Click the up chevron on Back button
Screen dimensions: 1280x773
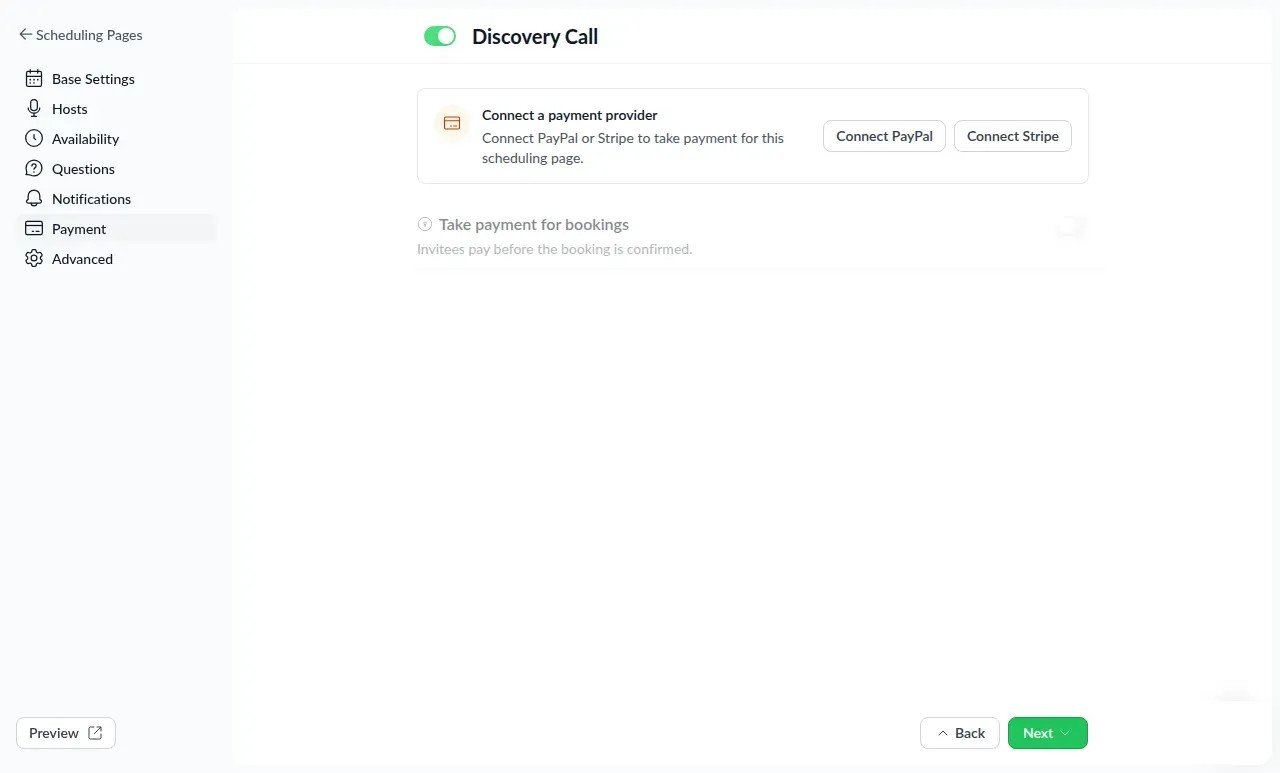(942, 733)
